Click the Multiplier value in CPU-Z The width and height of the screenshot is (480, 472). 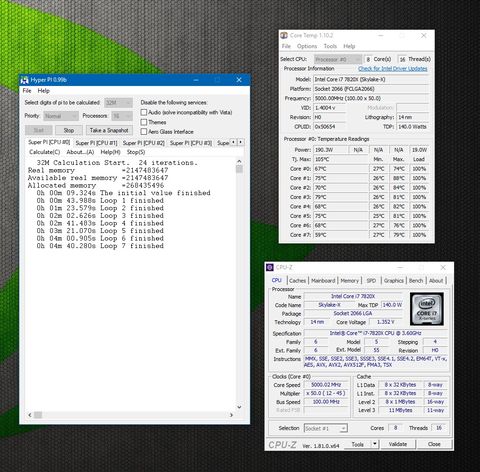tap(326, 393)
